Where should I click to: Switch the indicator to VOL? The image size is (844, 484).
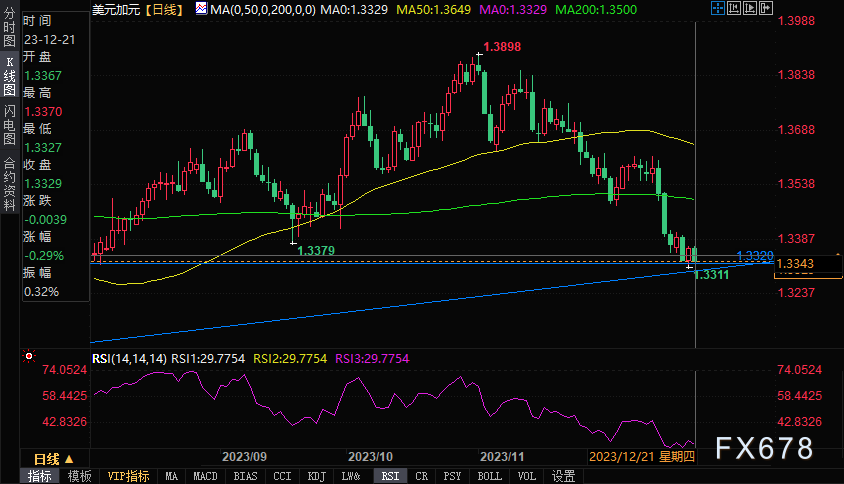(x=526, y=476)
